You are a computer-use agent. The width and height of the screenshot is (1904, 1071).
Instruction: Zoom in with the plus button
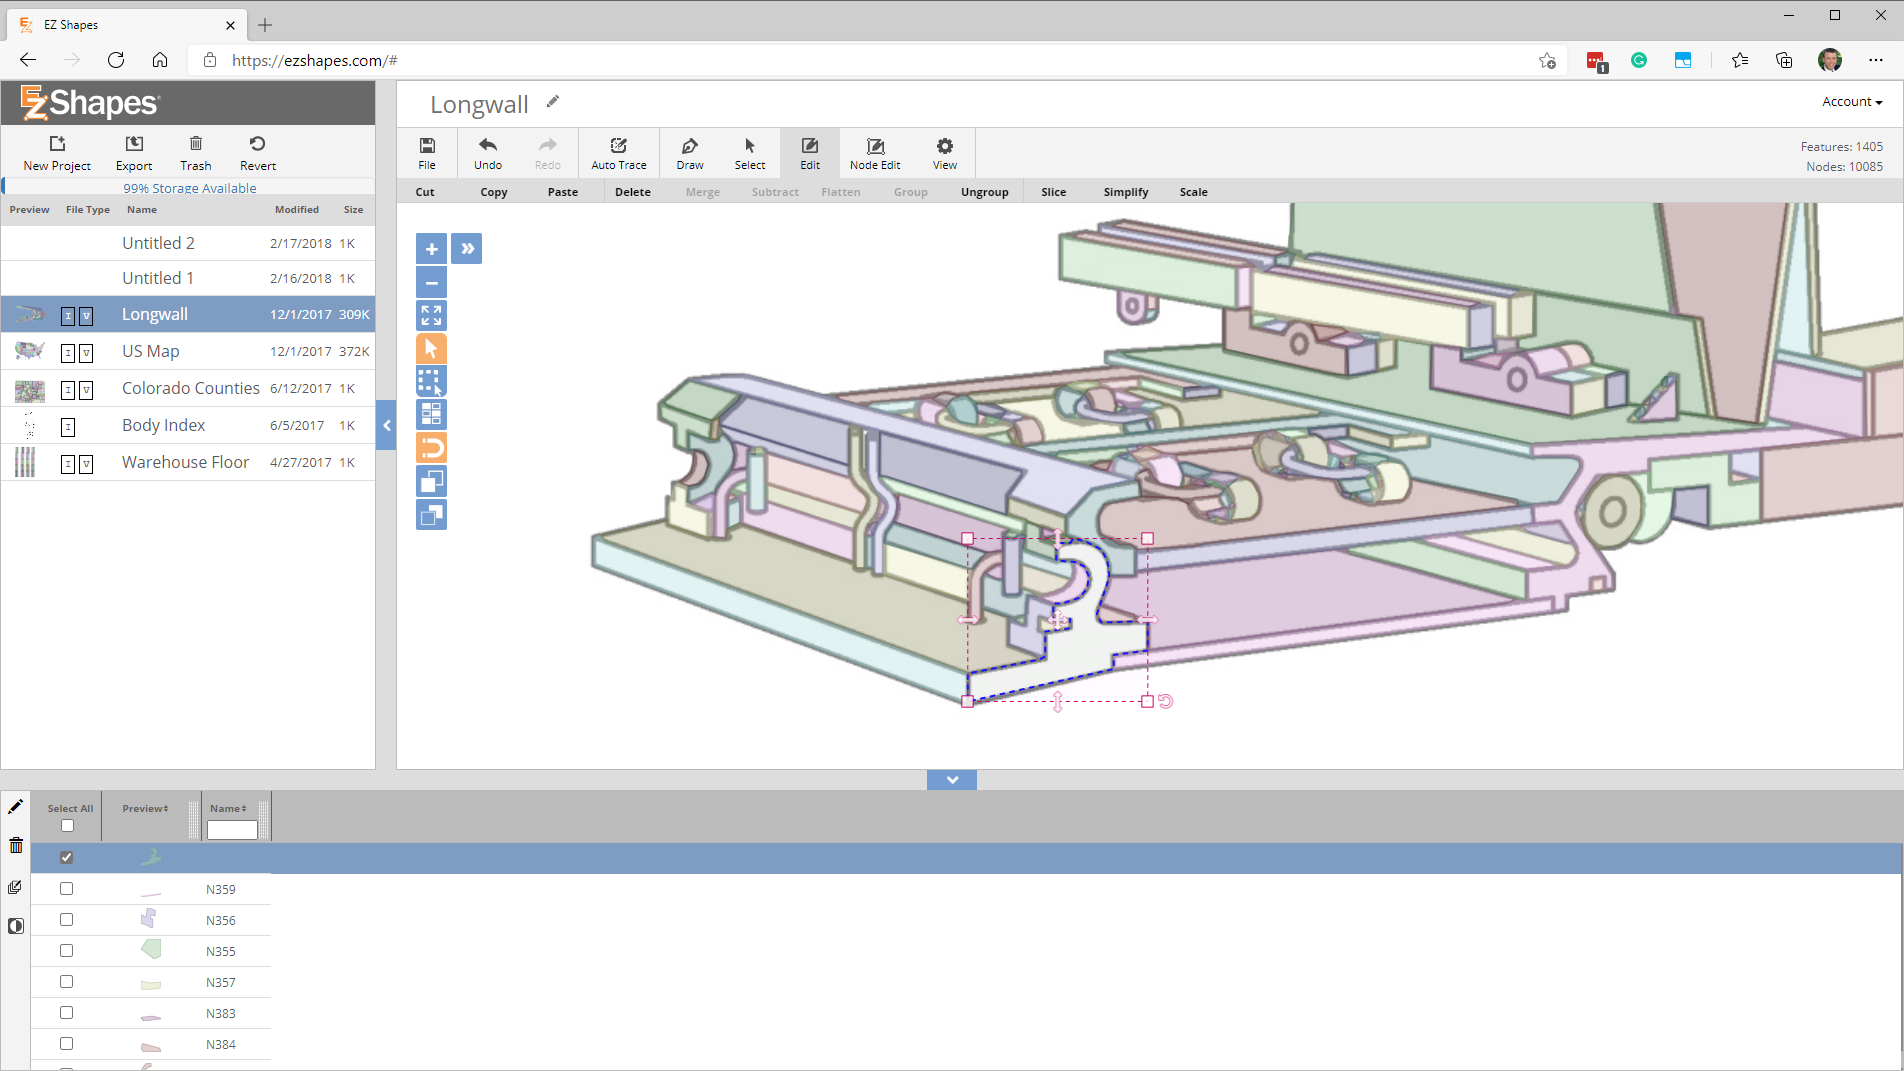[x=431, y=249]
